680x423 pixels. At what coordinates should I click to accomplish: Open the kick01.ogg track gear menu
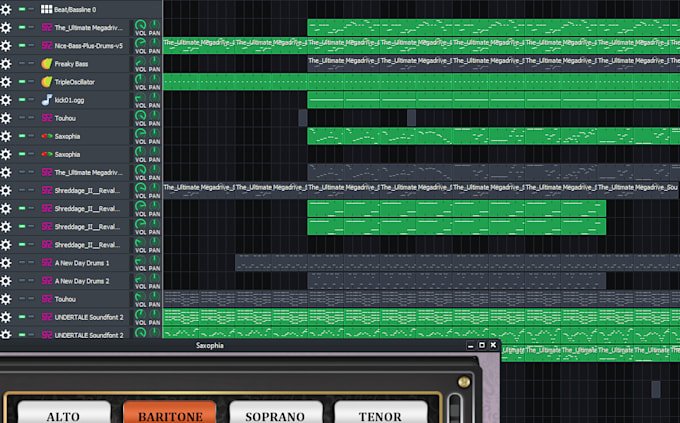(6, 100)
